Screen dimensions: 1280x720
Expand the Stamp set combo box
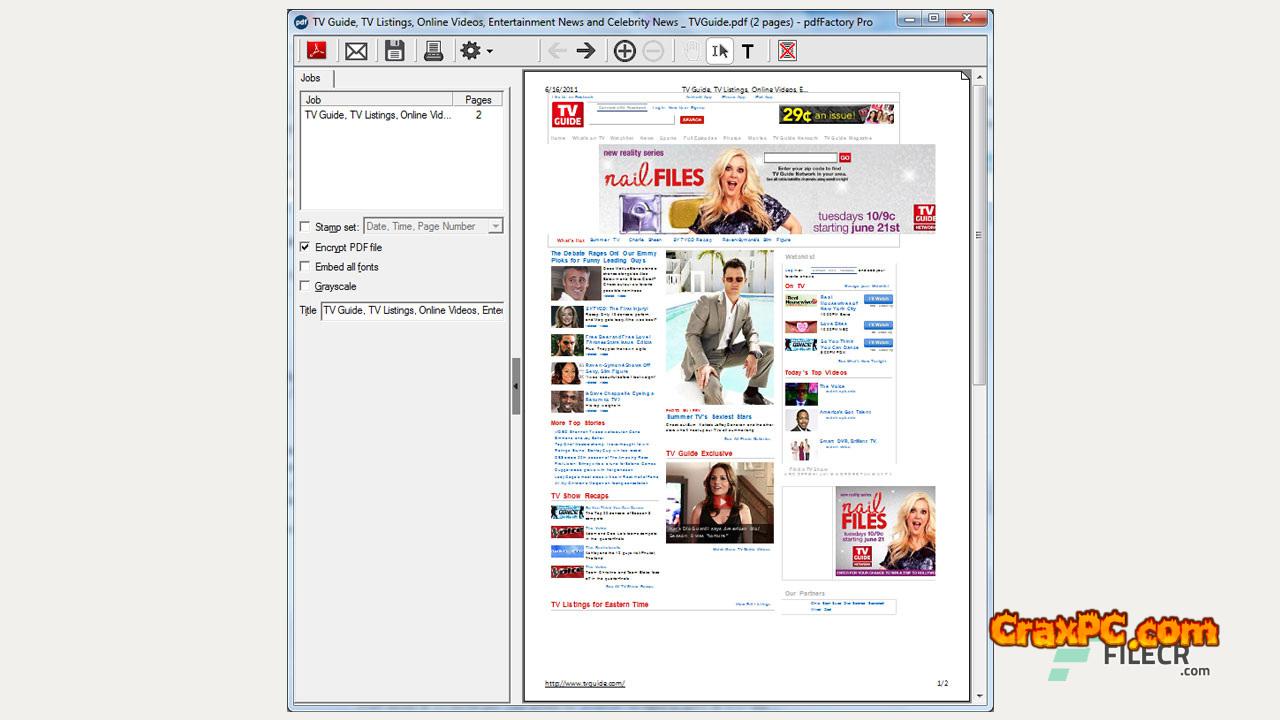click(495, 227)
